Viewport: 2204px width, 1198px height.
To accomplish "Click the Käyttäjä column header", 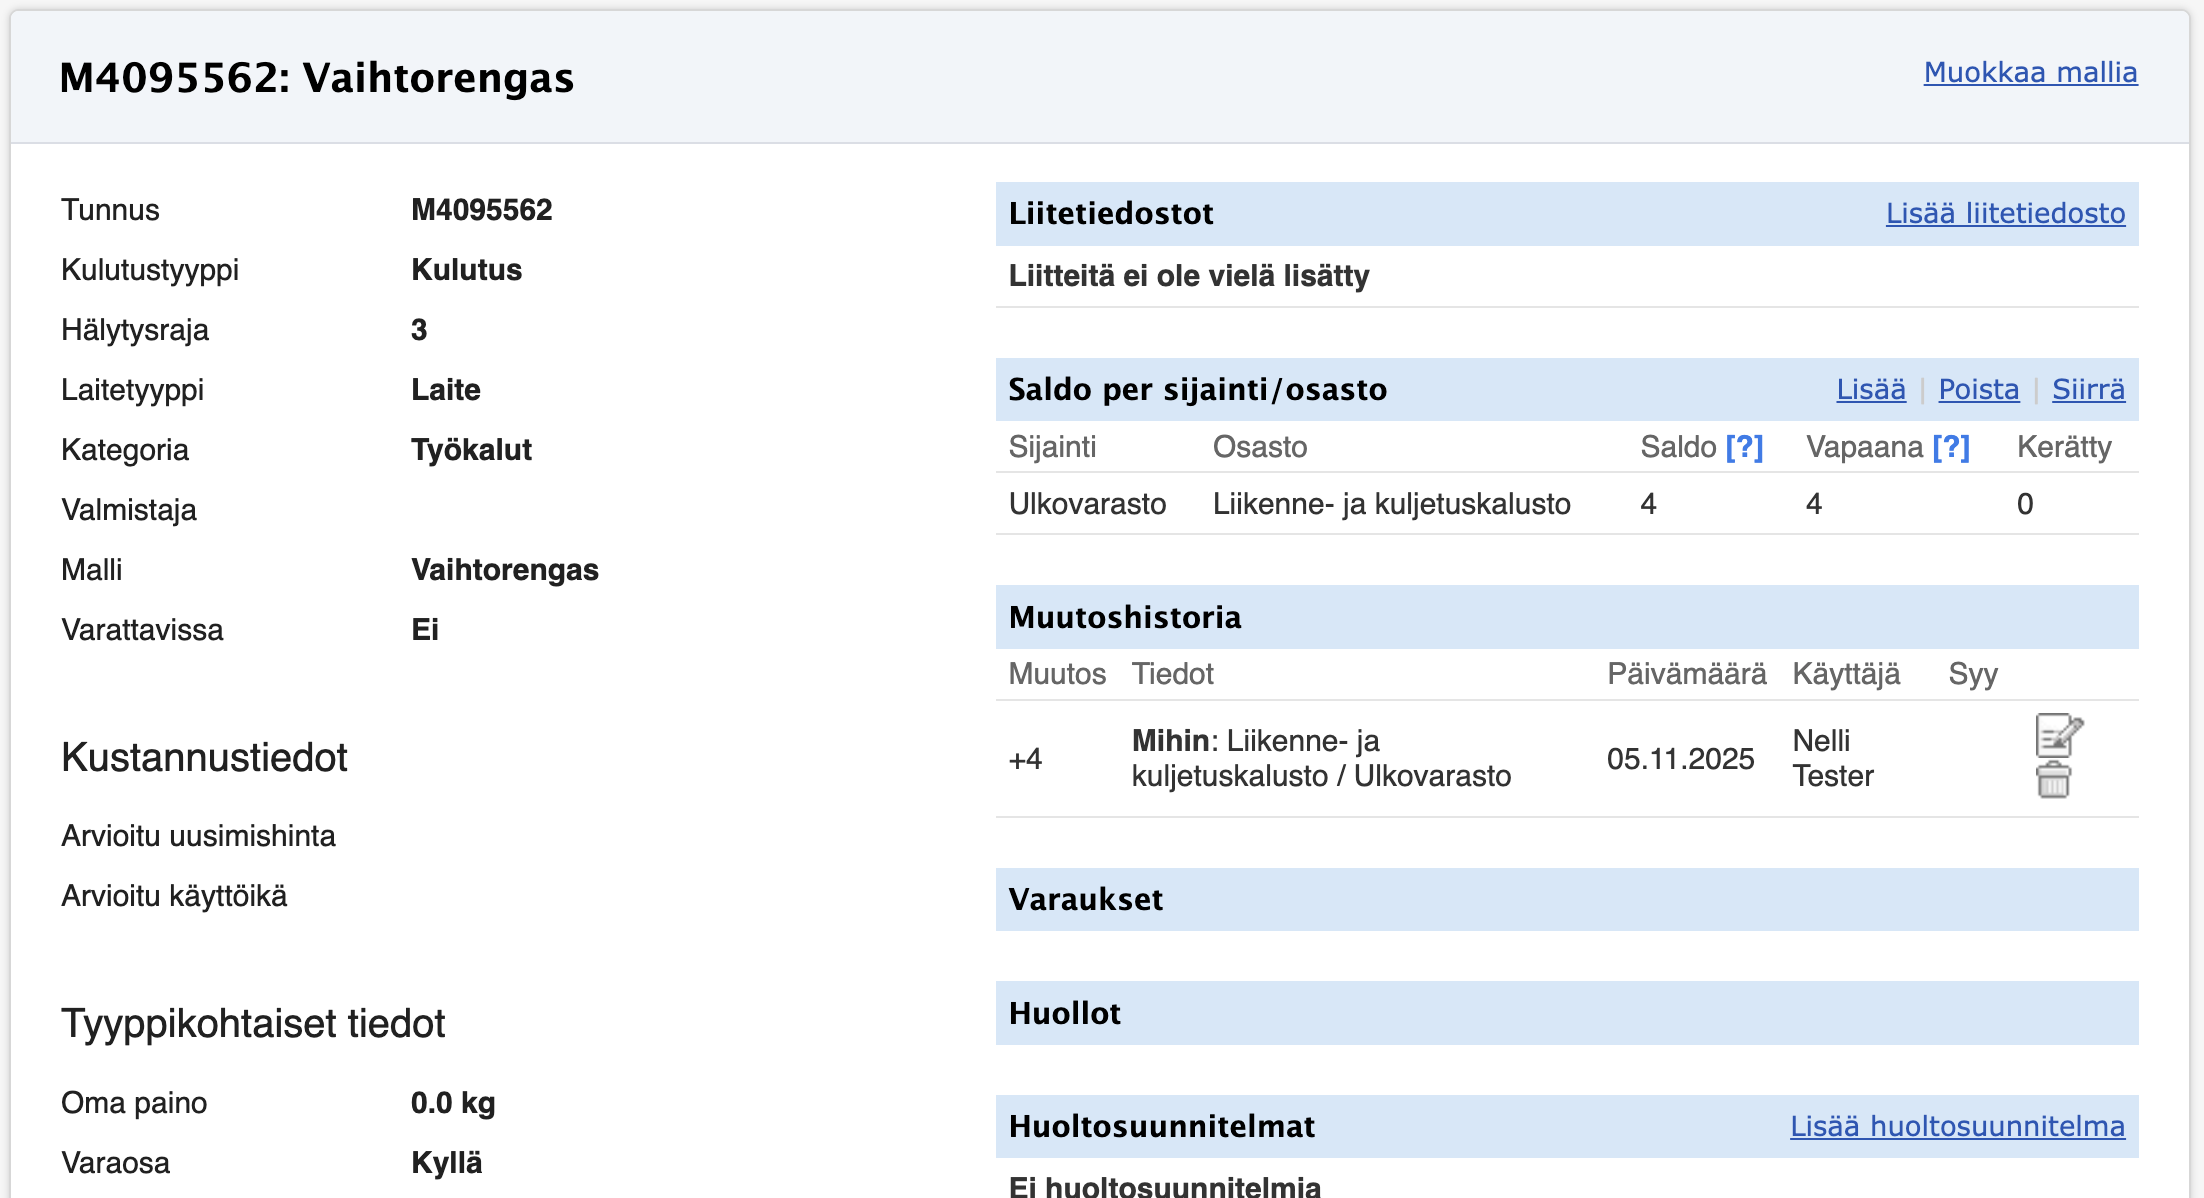I will click(x=1846, y=674).
